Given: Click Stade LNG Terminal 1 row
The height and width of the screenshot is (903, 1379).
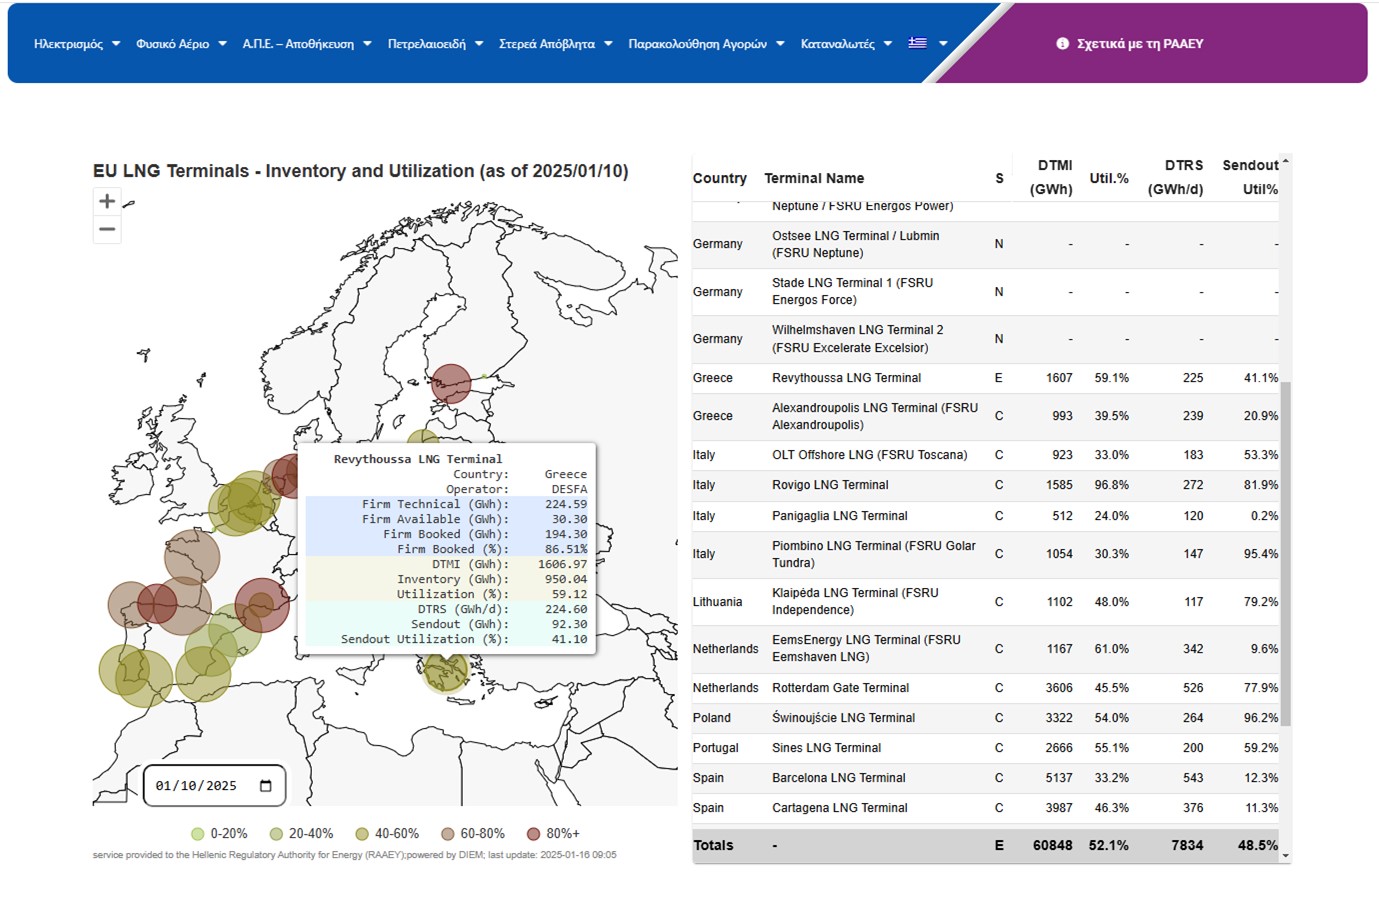Looking at the screenshot, I should coord(985,291).
